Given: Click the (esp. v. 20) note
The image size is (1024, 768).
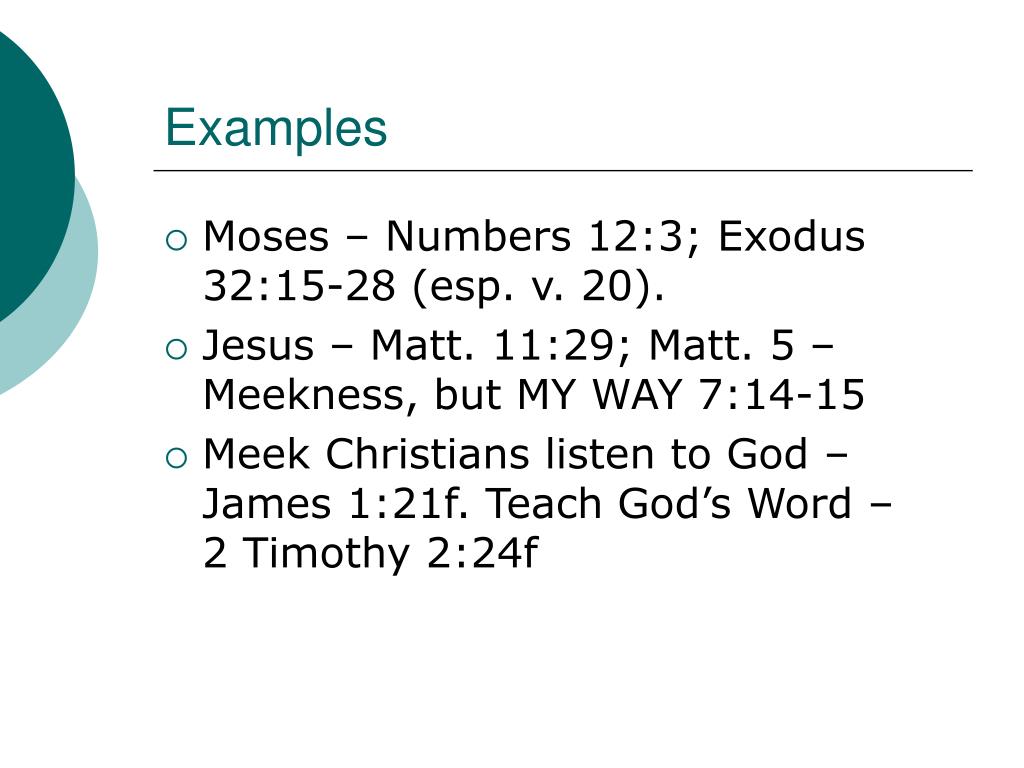Looking at the screenshot, I should click(x=538, y=287).
